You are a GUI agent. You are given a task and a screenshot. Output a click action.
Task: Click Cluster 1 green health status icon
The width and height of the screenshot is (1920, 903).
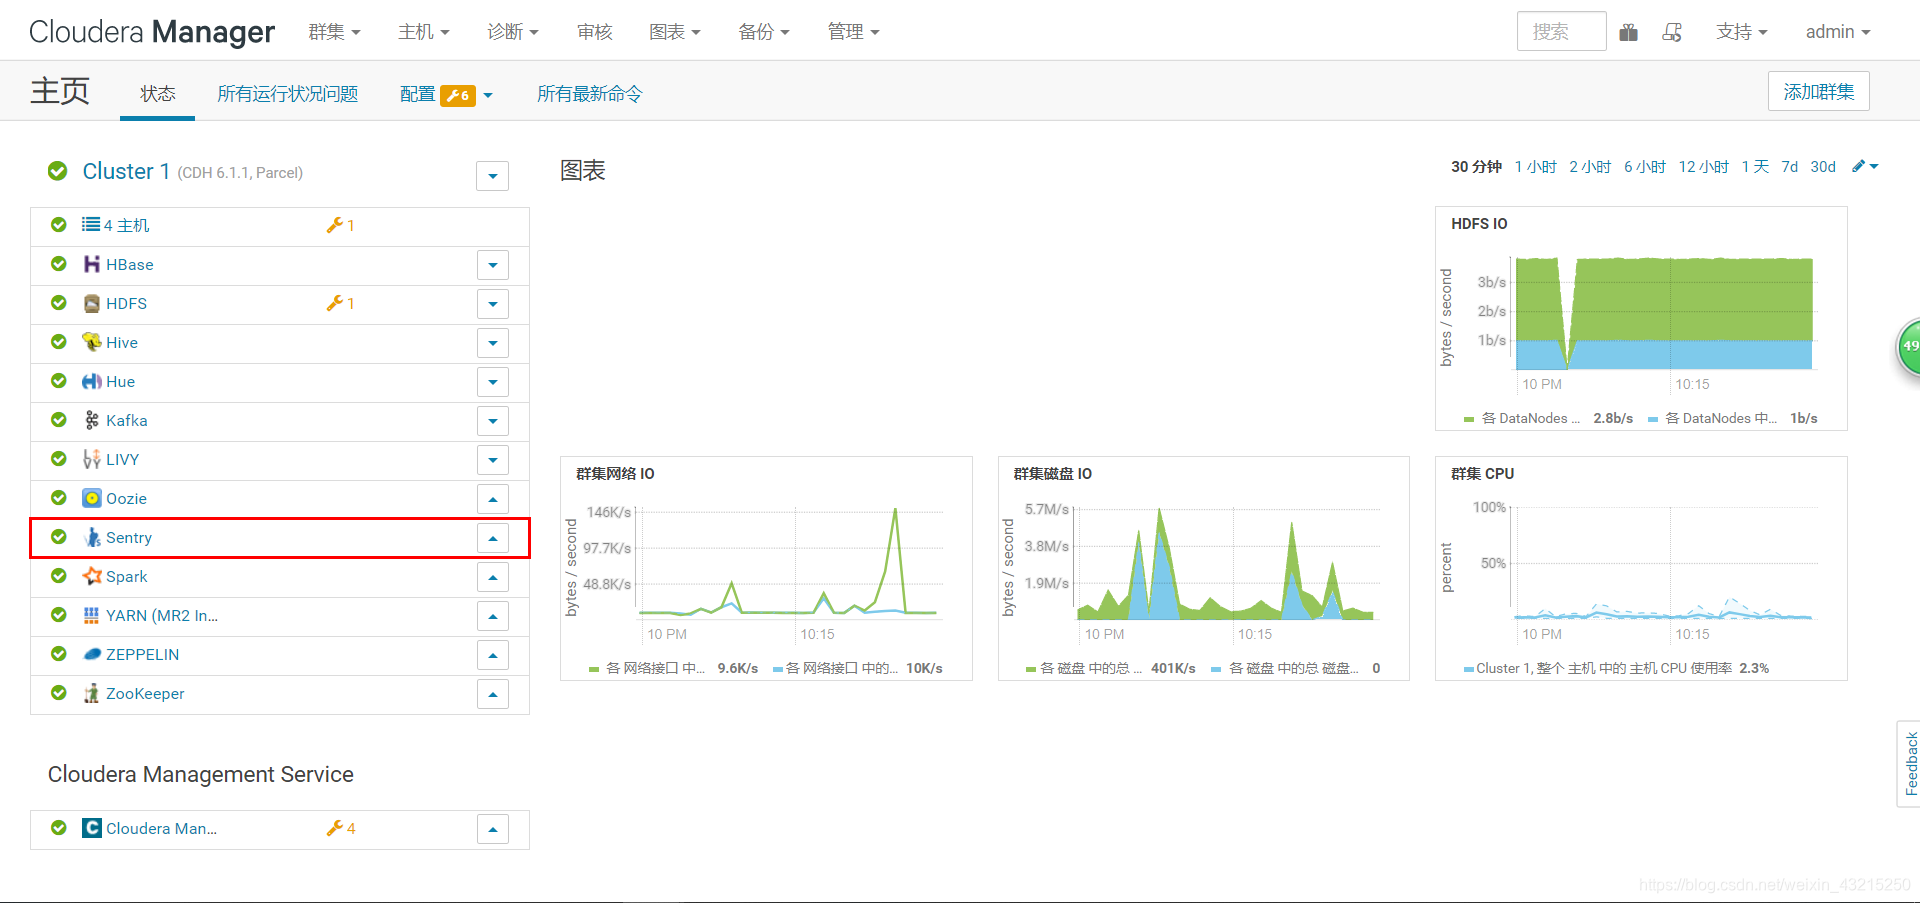click(x=58, y=171)
